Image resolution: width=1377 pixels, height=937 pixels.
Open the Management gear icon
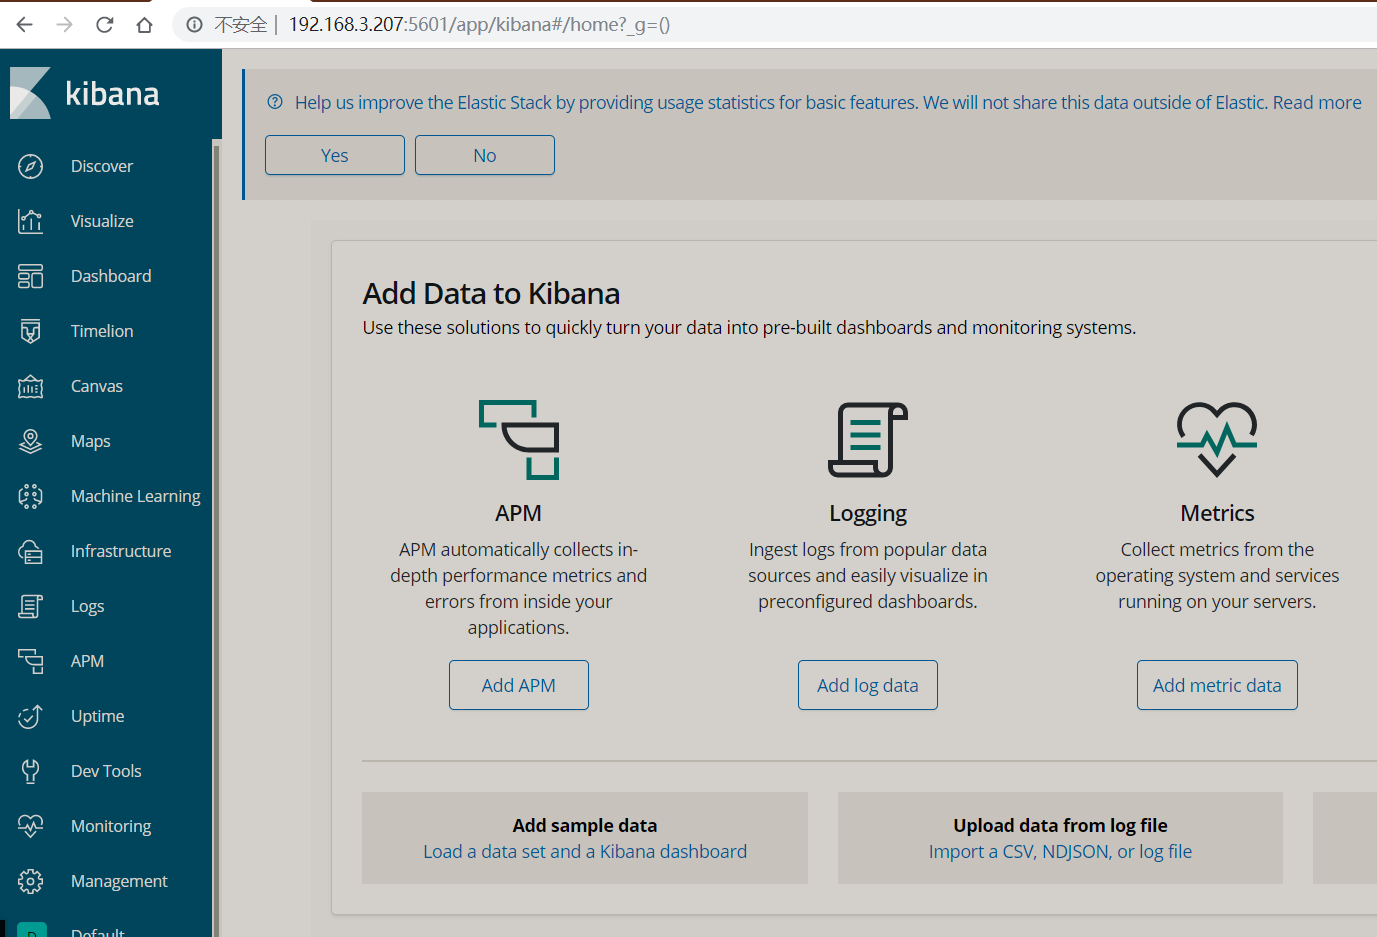[31, 881]
